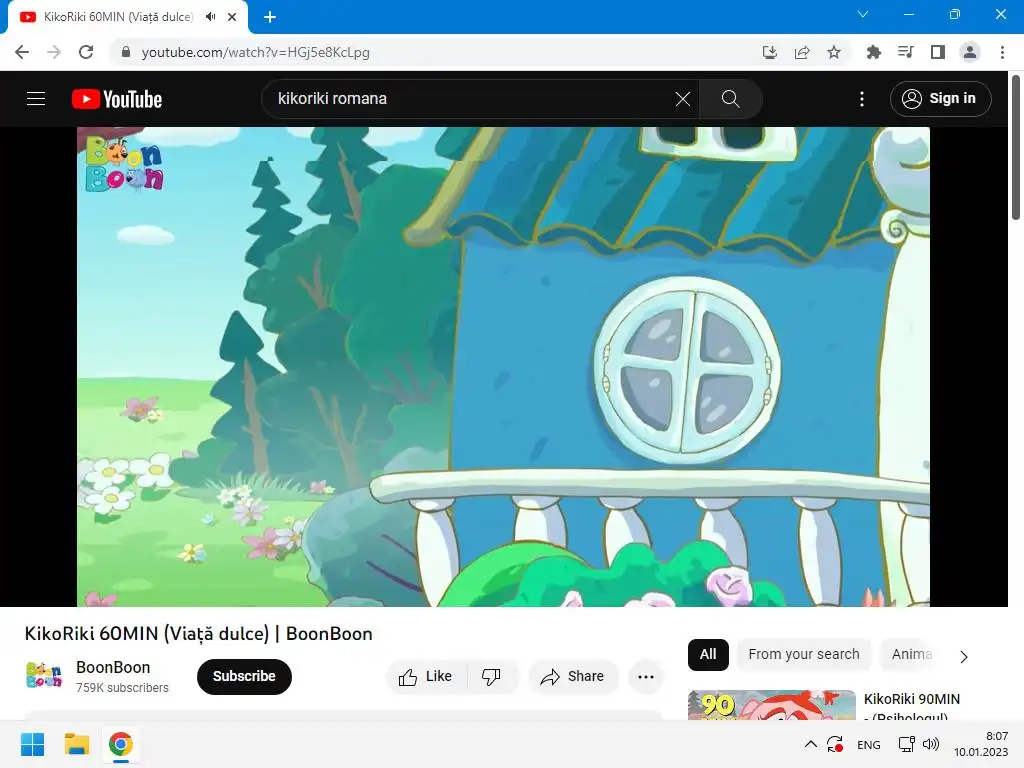Open network settings from the tray
This screenshot has height=768, width=1024.
(x=906, y=744)
